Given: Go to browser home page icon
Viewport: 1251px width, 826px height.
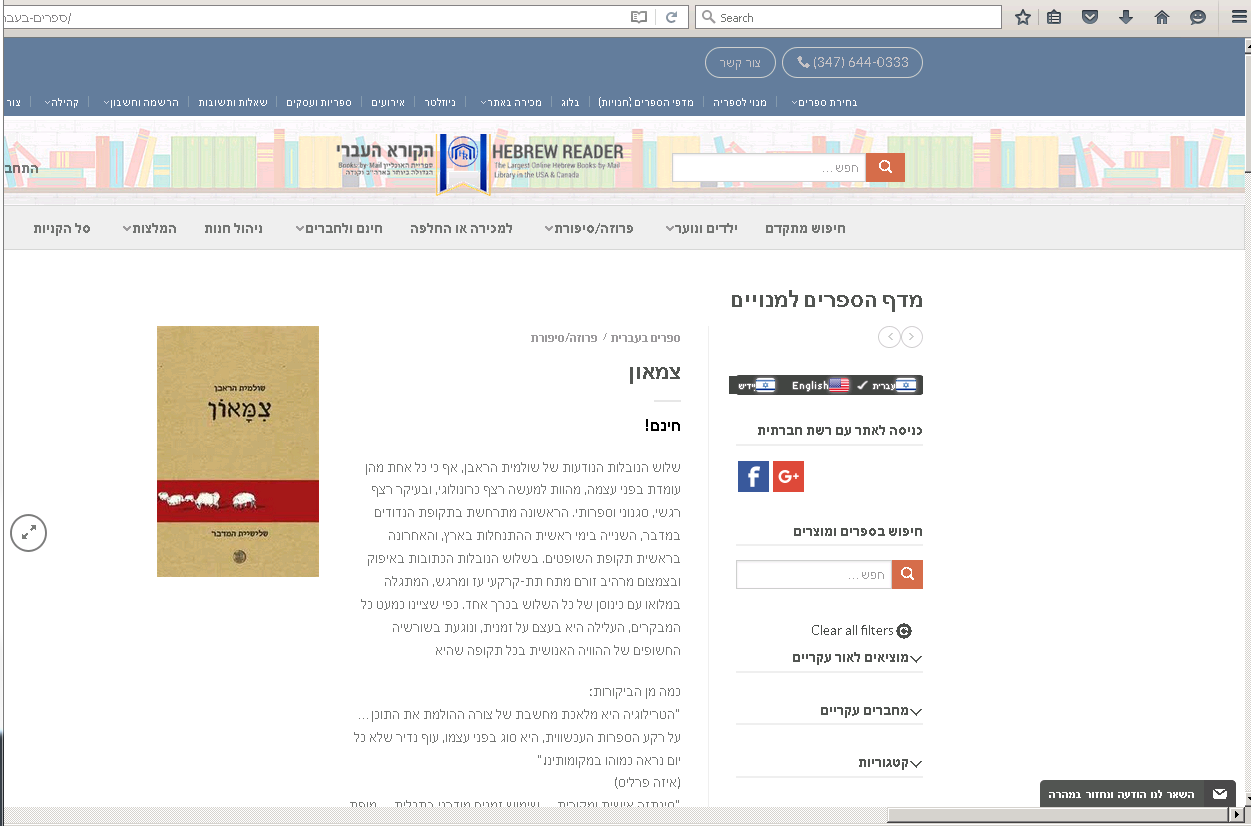Looking at the screenshot, I should point(1161,17).
